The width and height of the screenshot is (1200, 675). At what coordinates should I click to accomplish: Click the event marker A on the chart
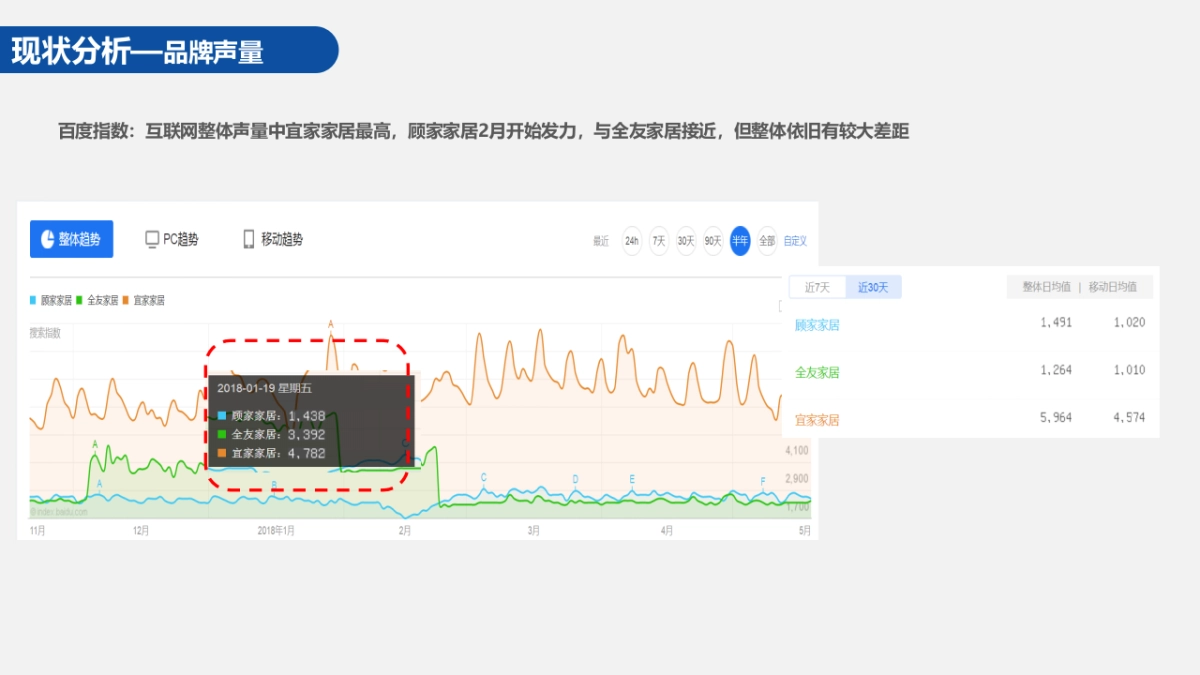(330, 325)
